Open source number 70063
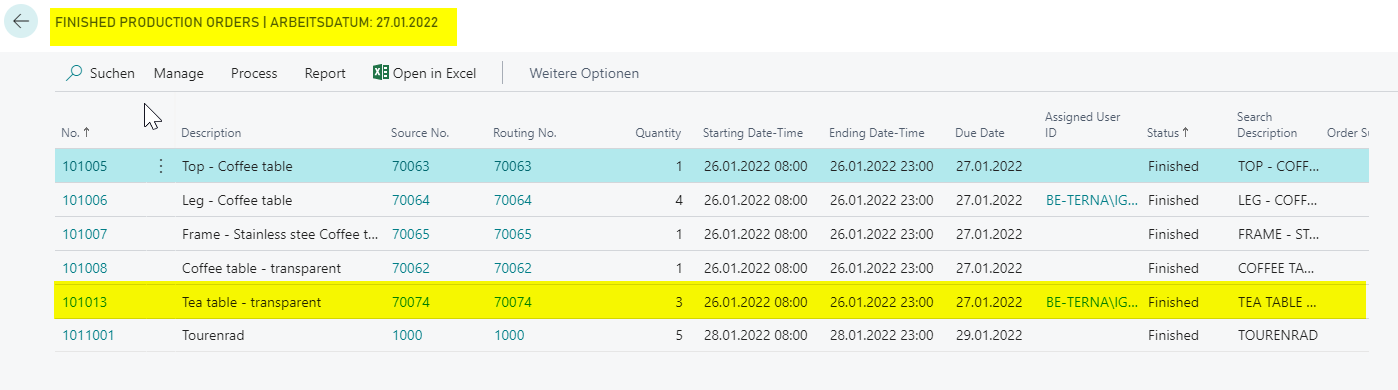 (x=411, y=166)
